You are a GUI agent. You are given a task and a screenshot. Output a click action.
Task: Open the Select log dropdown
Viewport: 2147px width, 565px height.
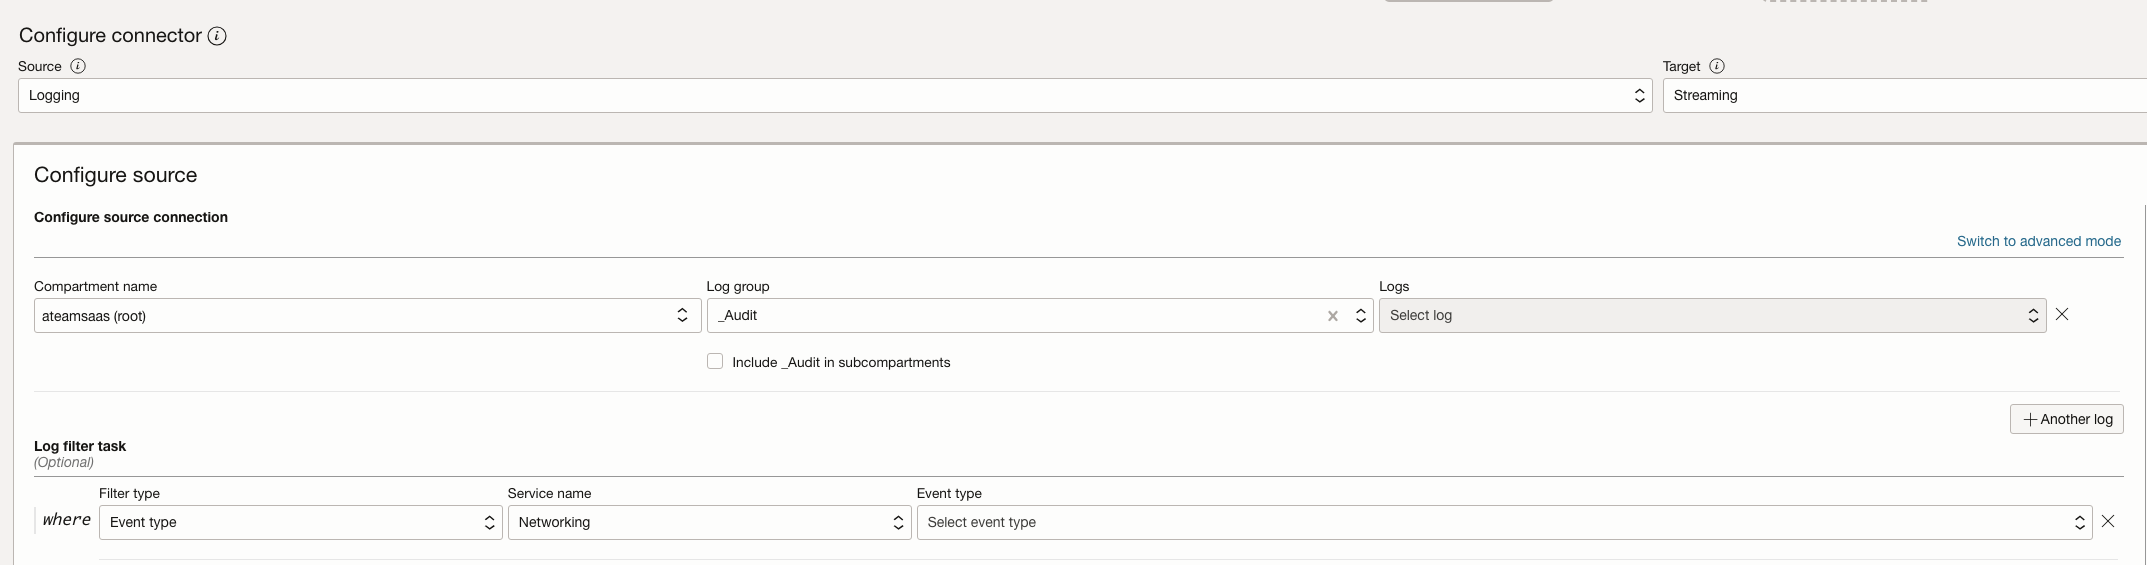click(1712, 316)
